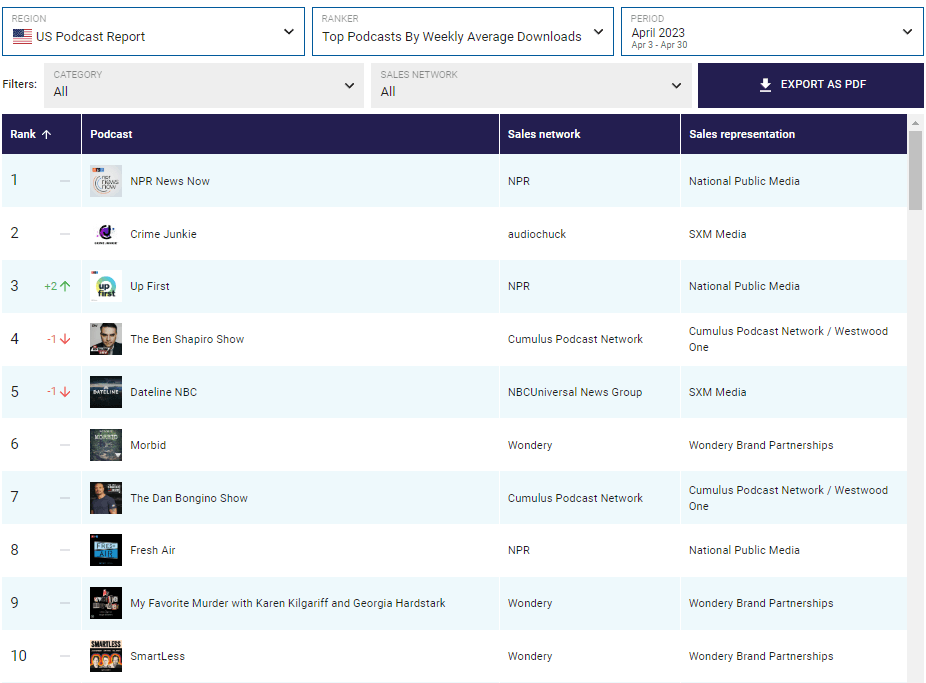Click National Public Media in Fresh Air row
This screenshot has height=683, width=926.
(x=744, y=550)
